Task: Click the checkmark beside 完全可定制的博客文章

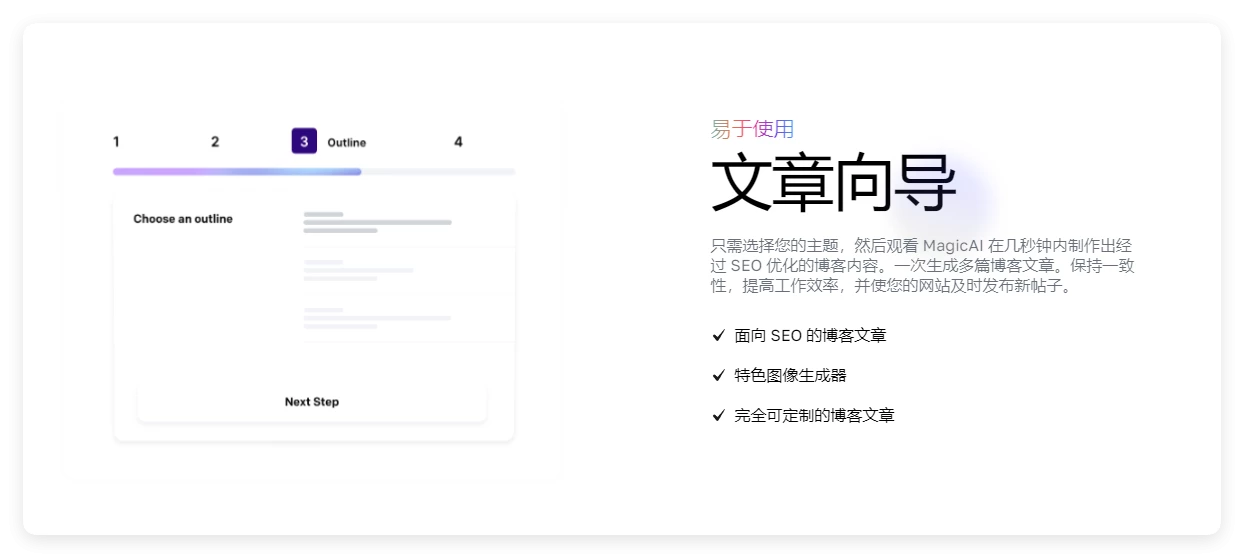Action: click(717, 416)
